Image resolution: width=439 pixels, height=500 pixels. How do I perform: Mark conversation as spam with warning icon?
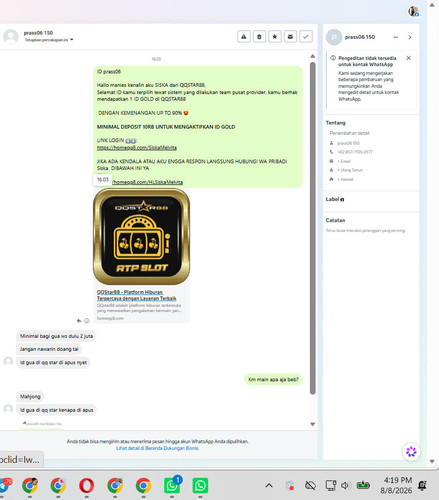(244, 36)
